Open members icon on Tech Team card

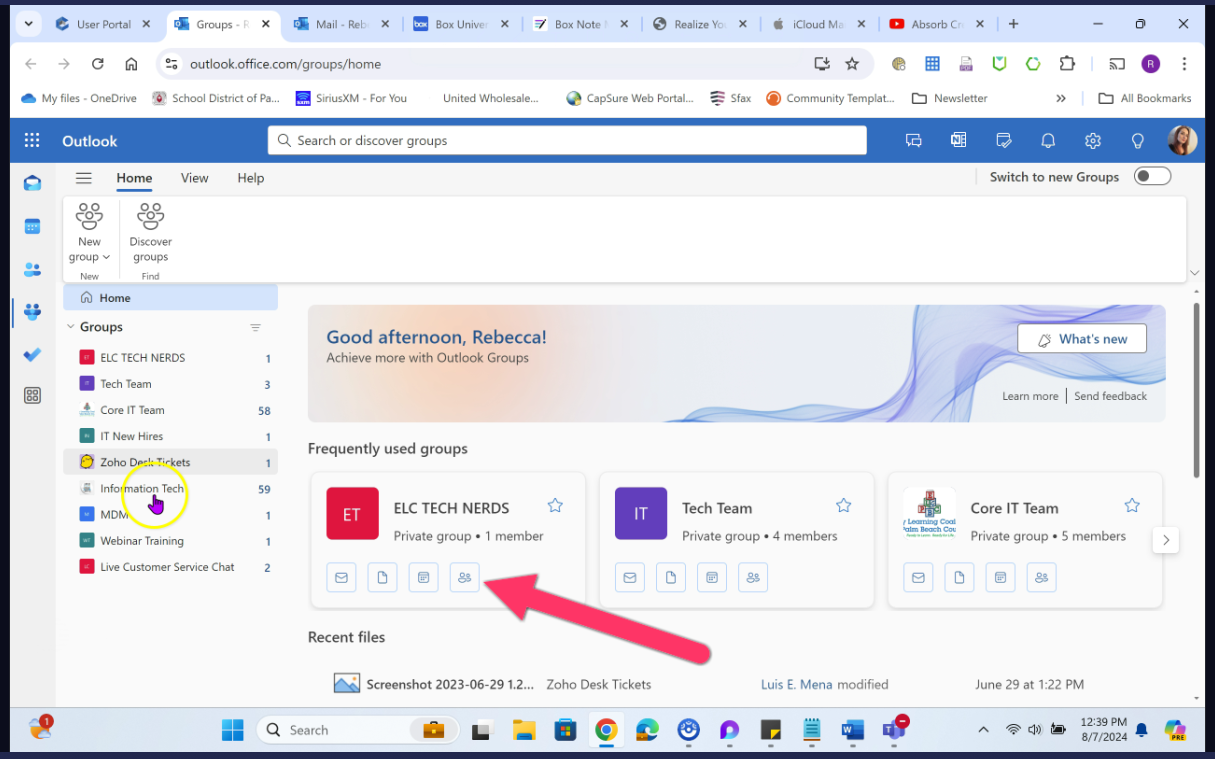pos(753,577)
